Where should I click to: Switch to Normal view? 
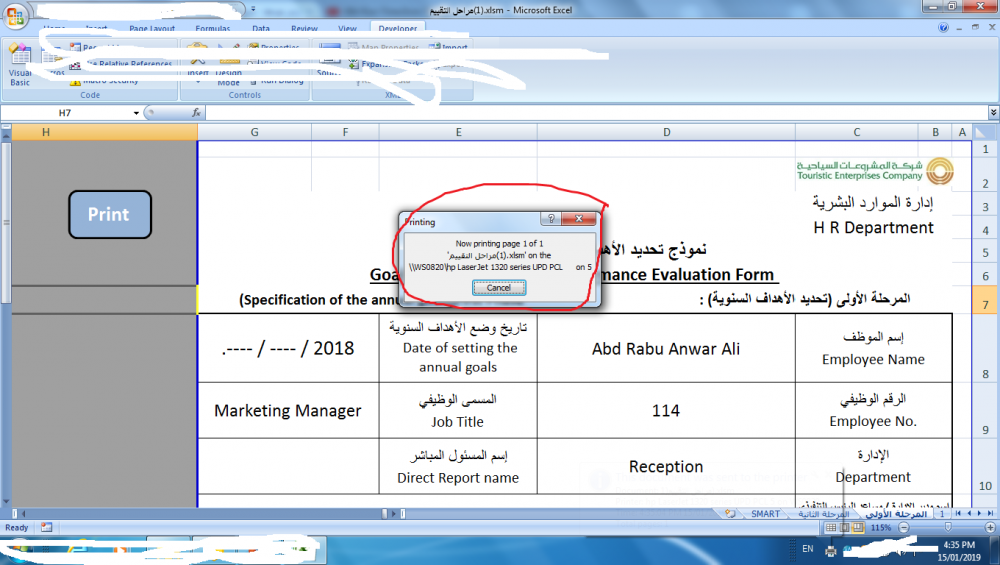[831, 527]
